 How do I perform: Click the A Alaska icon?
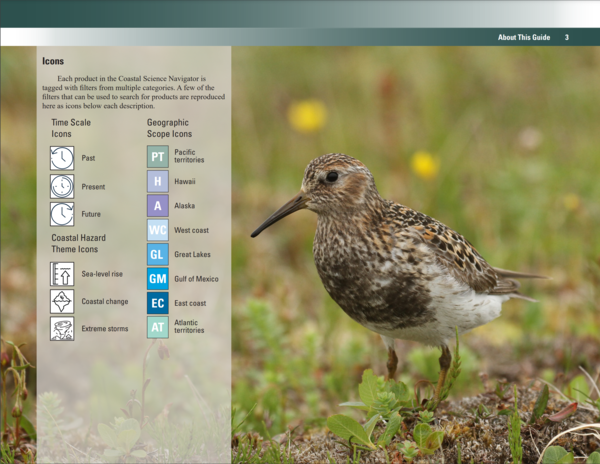(158, 205)
